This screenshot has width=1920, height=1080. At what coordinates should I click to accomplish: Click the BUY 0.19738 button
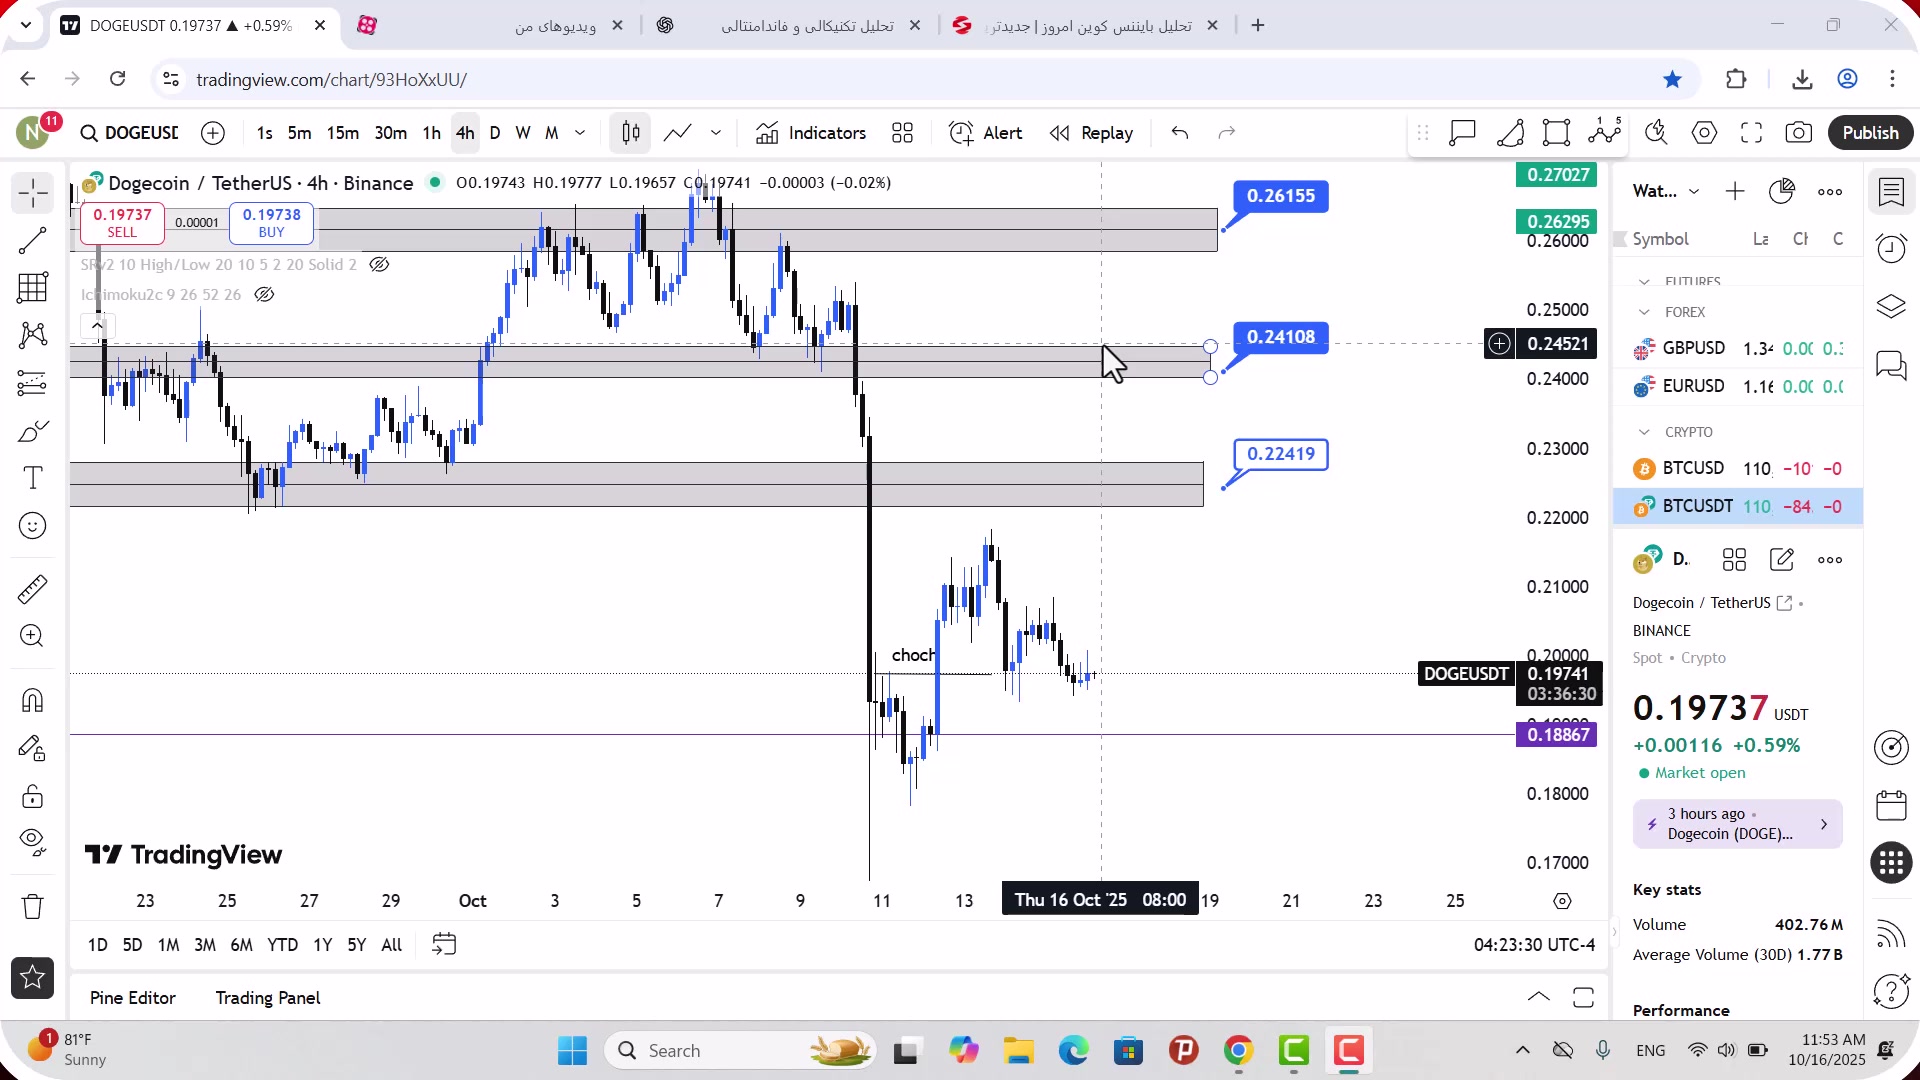click(271, 223)
